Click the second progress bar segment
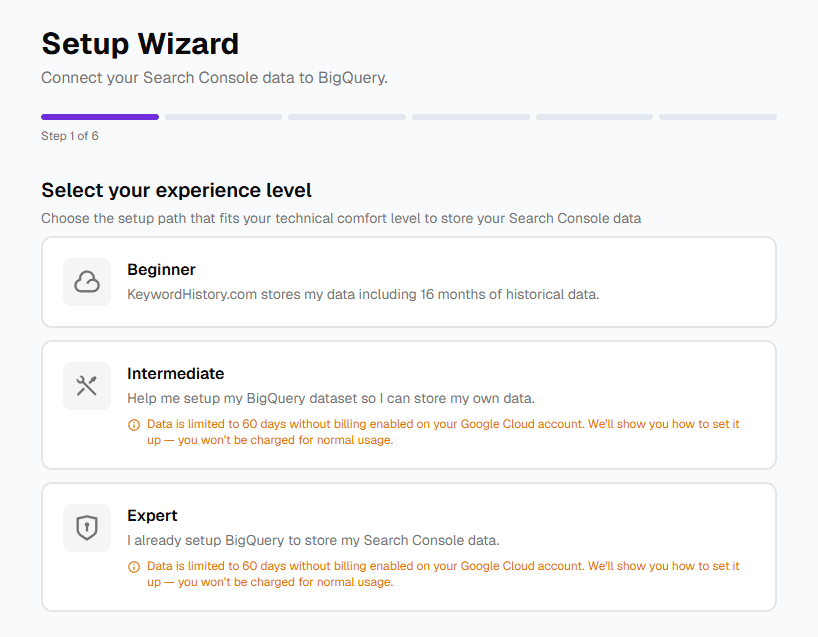Screen dimensions: 818x637 click(x=223, y=117)
